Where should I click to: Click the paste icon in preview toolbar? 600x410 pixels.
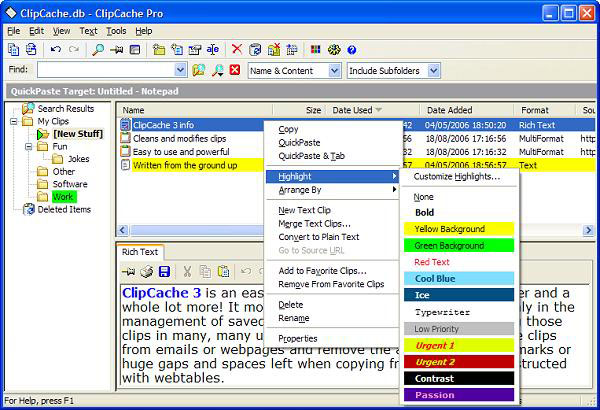tap(223, 272)
